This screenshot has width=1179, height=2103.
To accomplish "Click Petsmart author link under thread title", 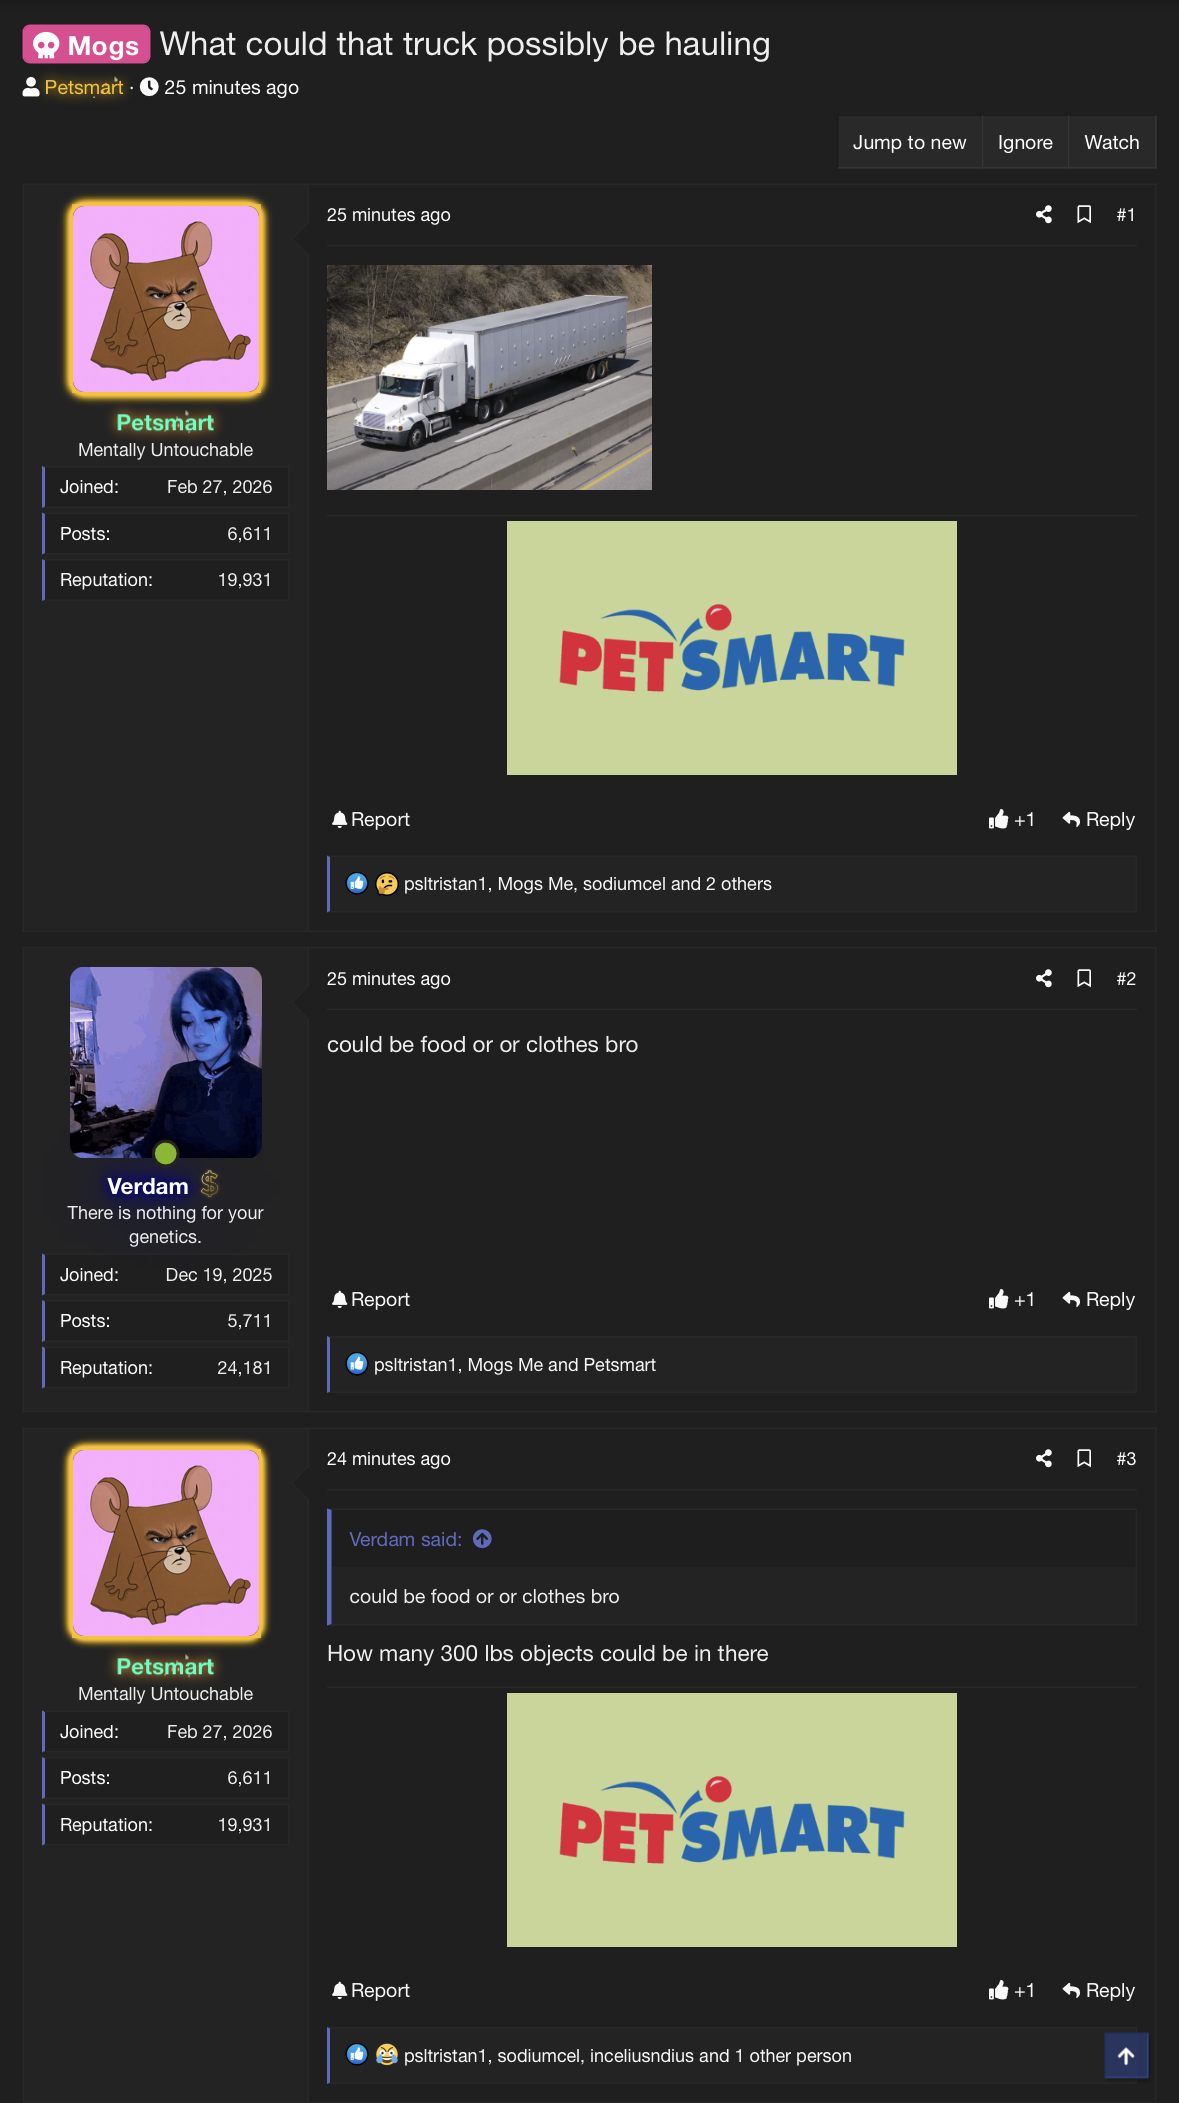I will 84,87.
